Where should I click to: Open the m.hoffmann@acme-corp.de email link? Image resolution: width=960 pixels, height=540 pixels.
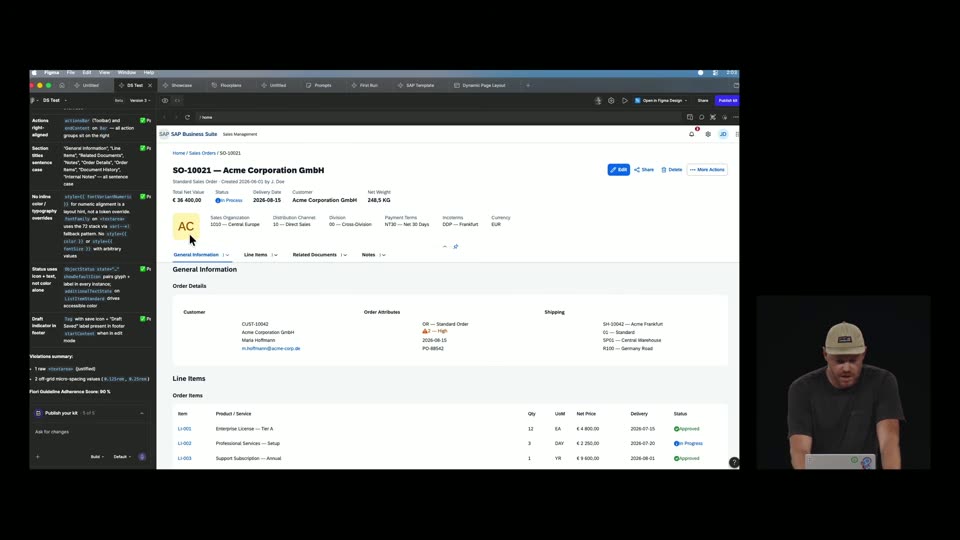click(271, 348)
